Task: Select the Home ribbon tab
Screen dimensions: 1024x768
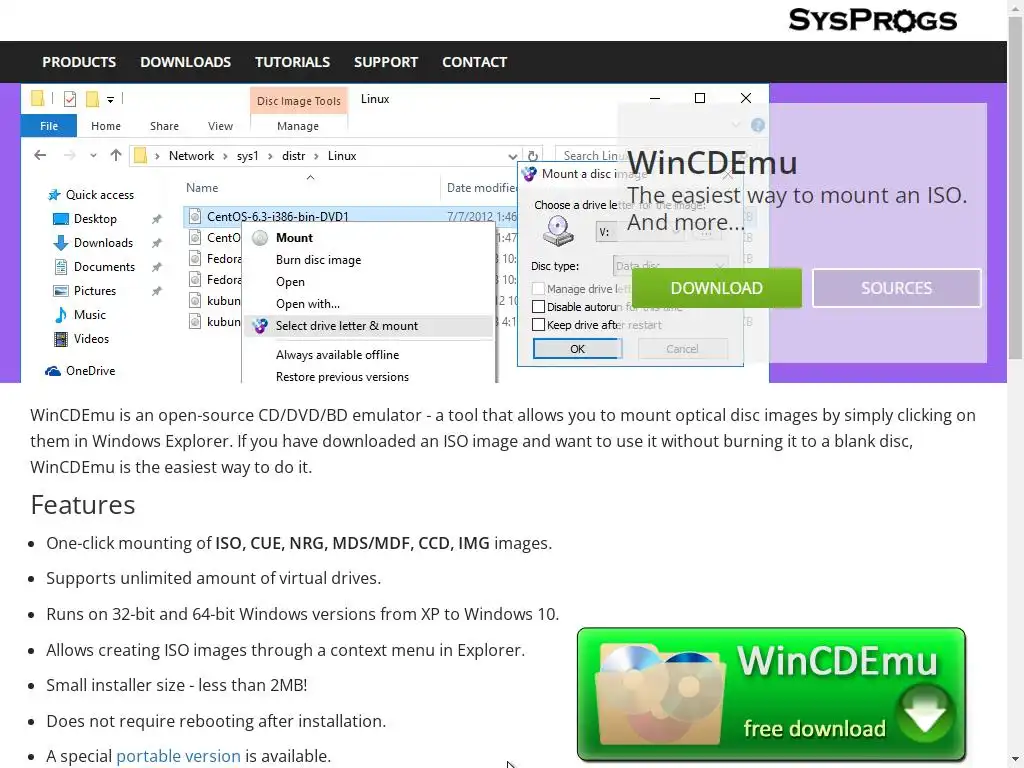Action: [x=106, y=126]
